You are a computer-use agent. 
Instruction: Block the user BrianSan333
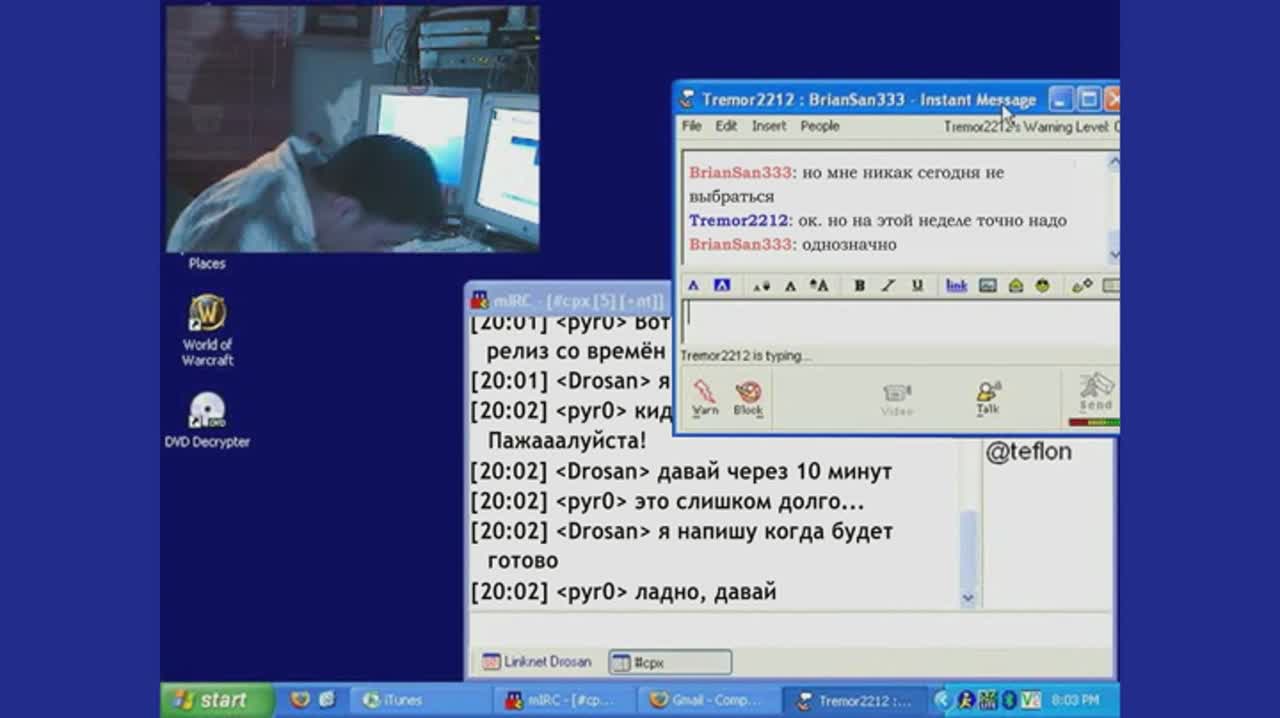coord(748,396)
